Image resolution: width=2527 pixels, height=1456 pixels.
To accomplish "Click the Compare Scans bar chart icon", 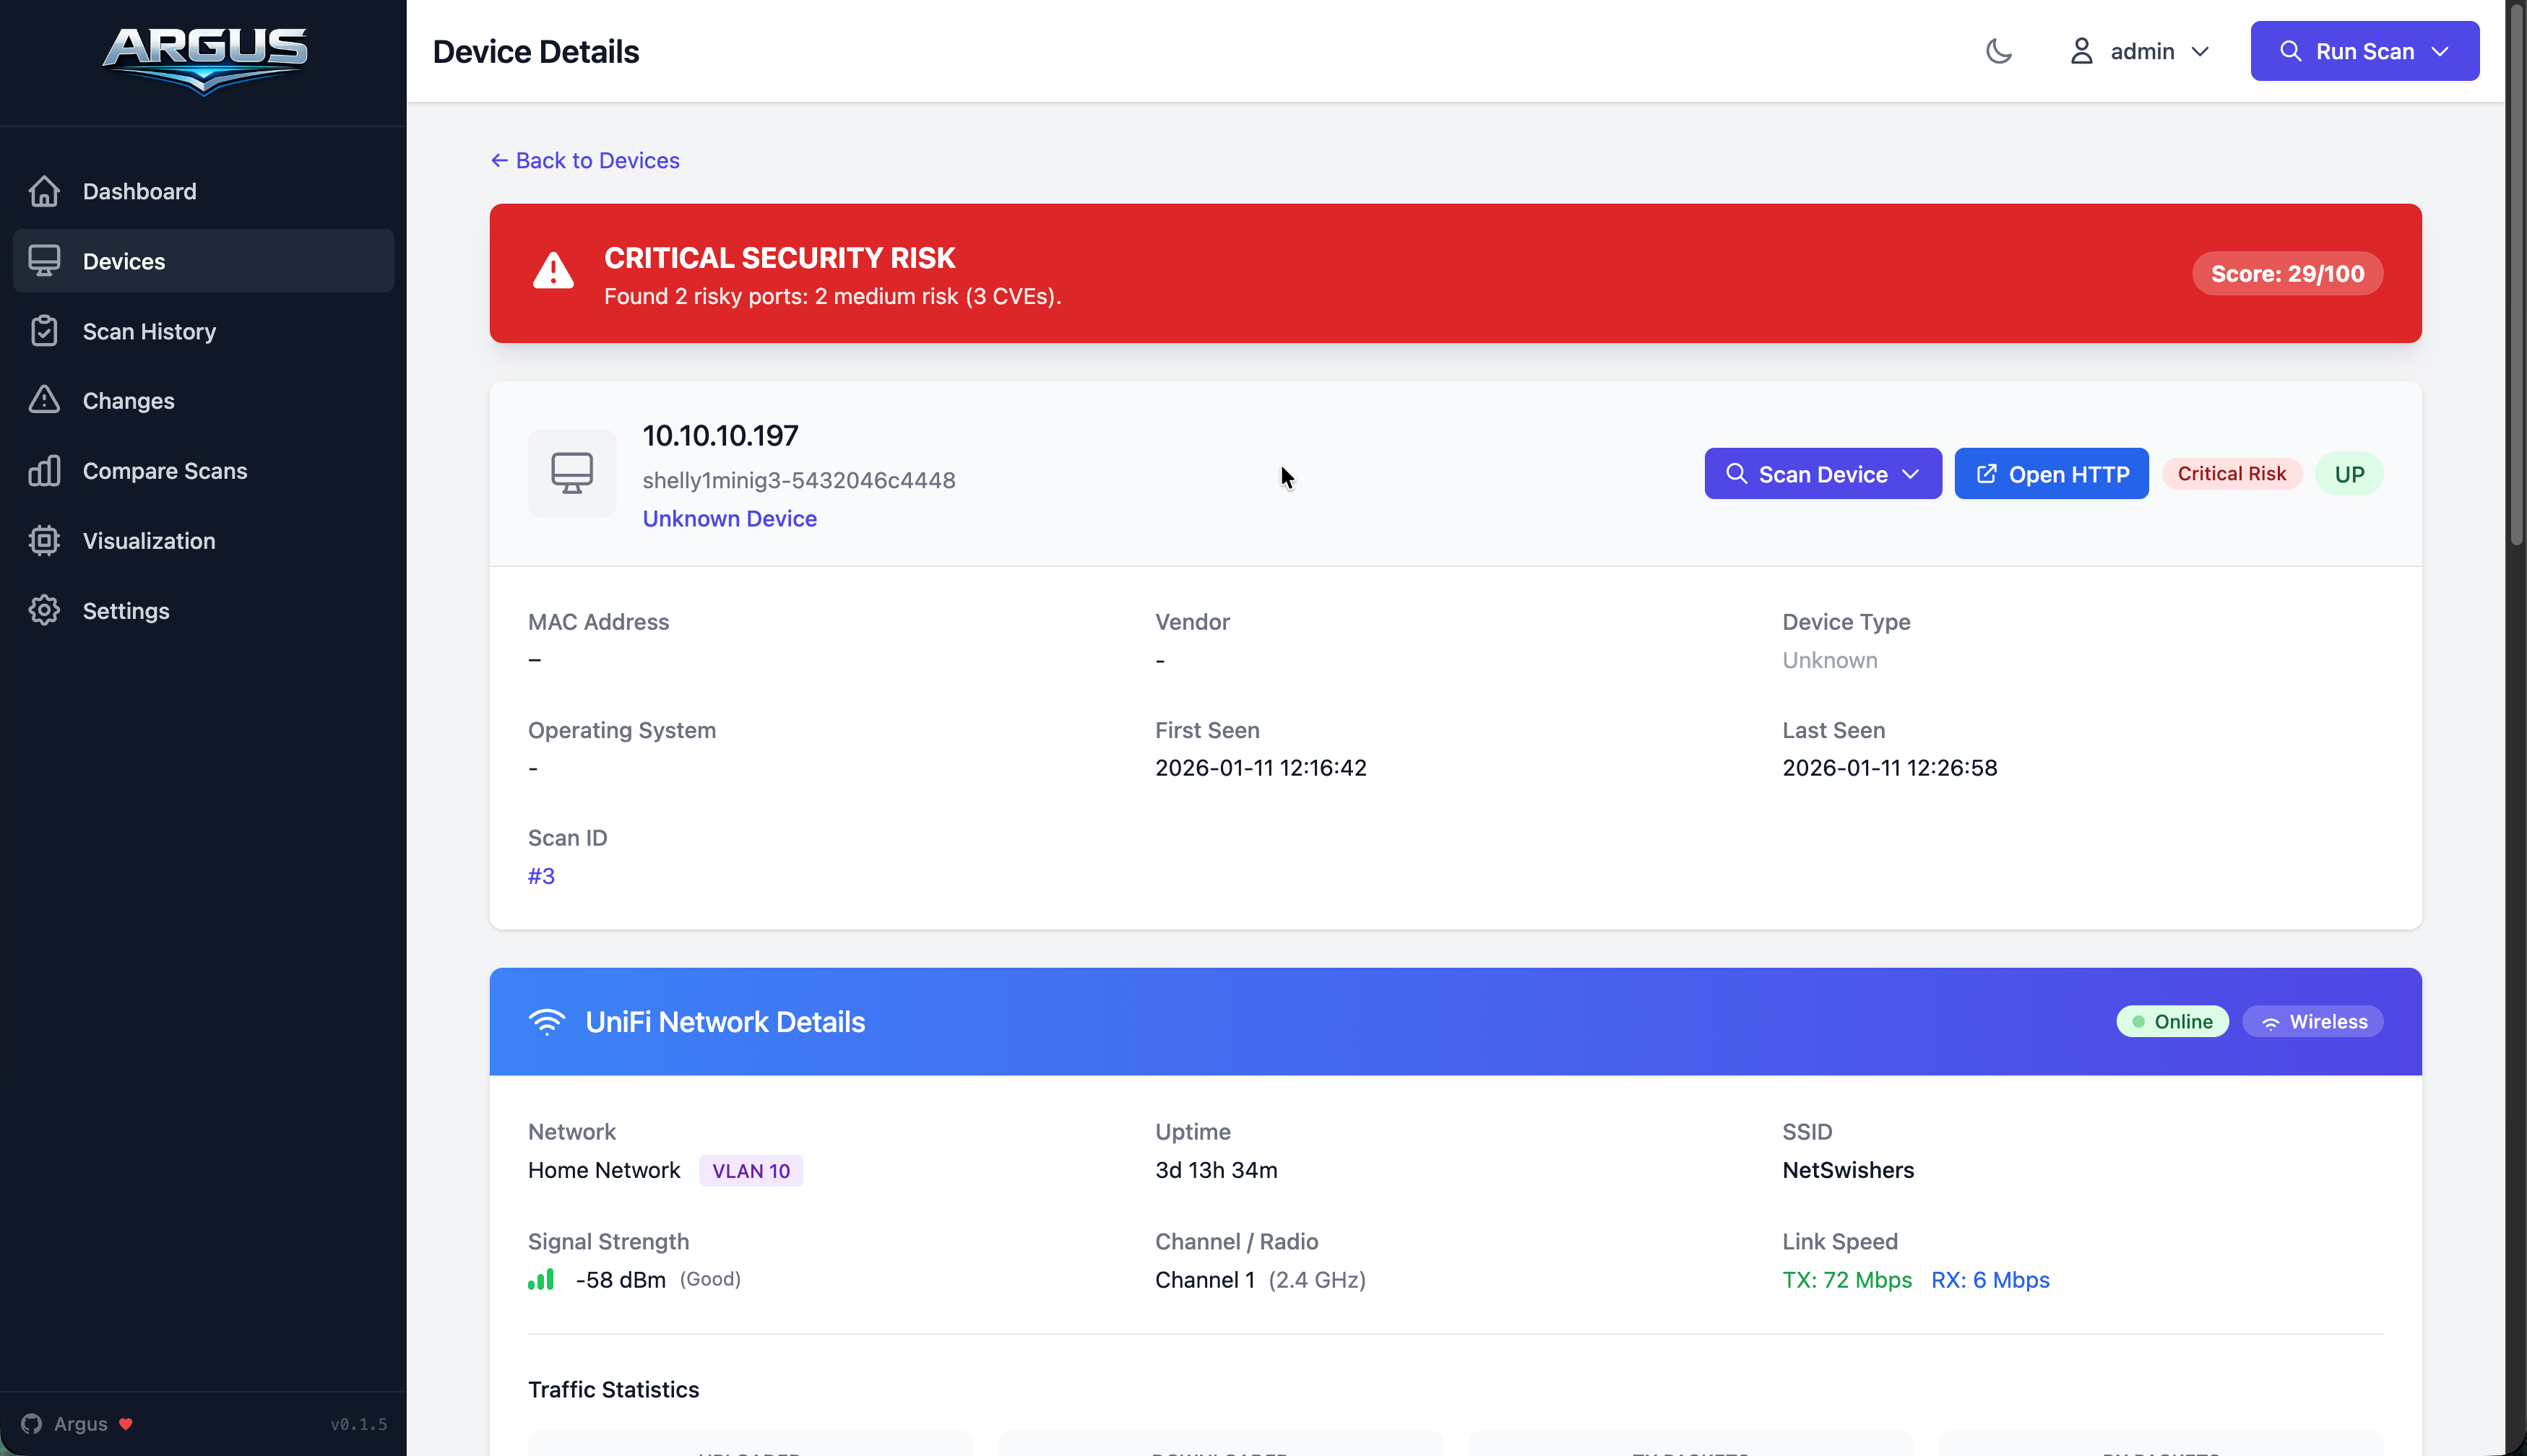I will (44, 471).
